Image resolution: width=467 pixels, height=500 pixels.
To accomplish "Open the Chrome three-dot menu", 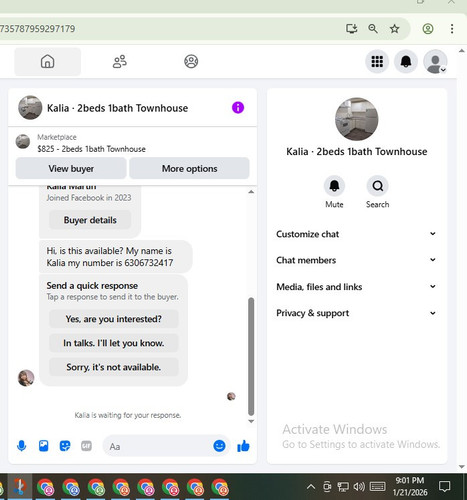I will 452,29.
